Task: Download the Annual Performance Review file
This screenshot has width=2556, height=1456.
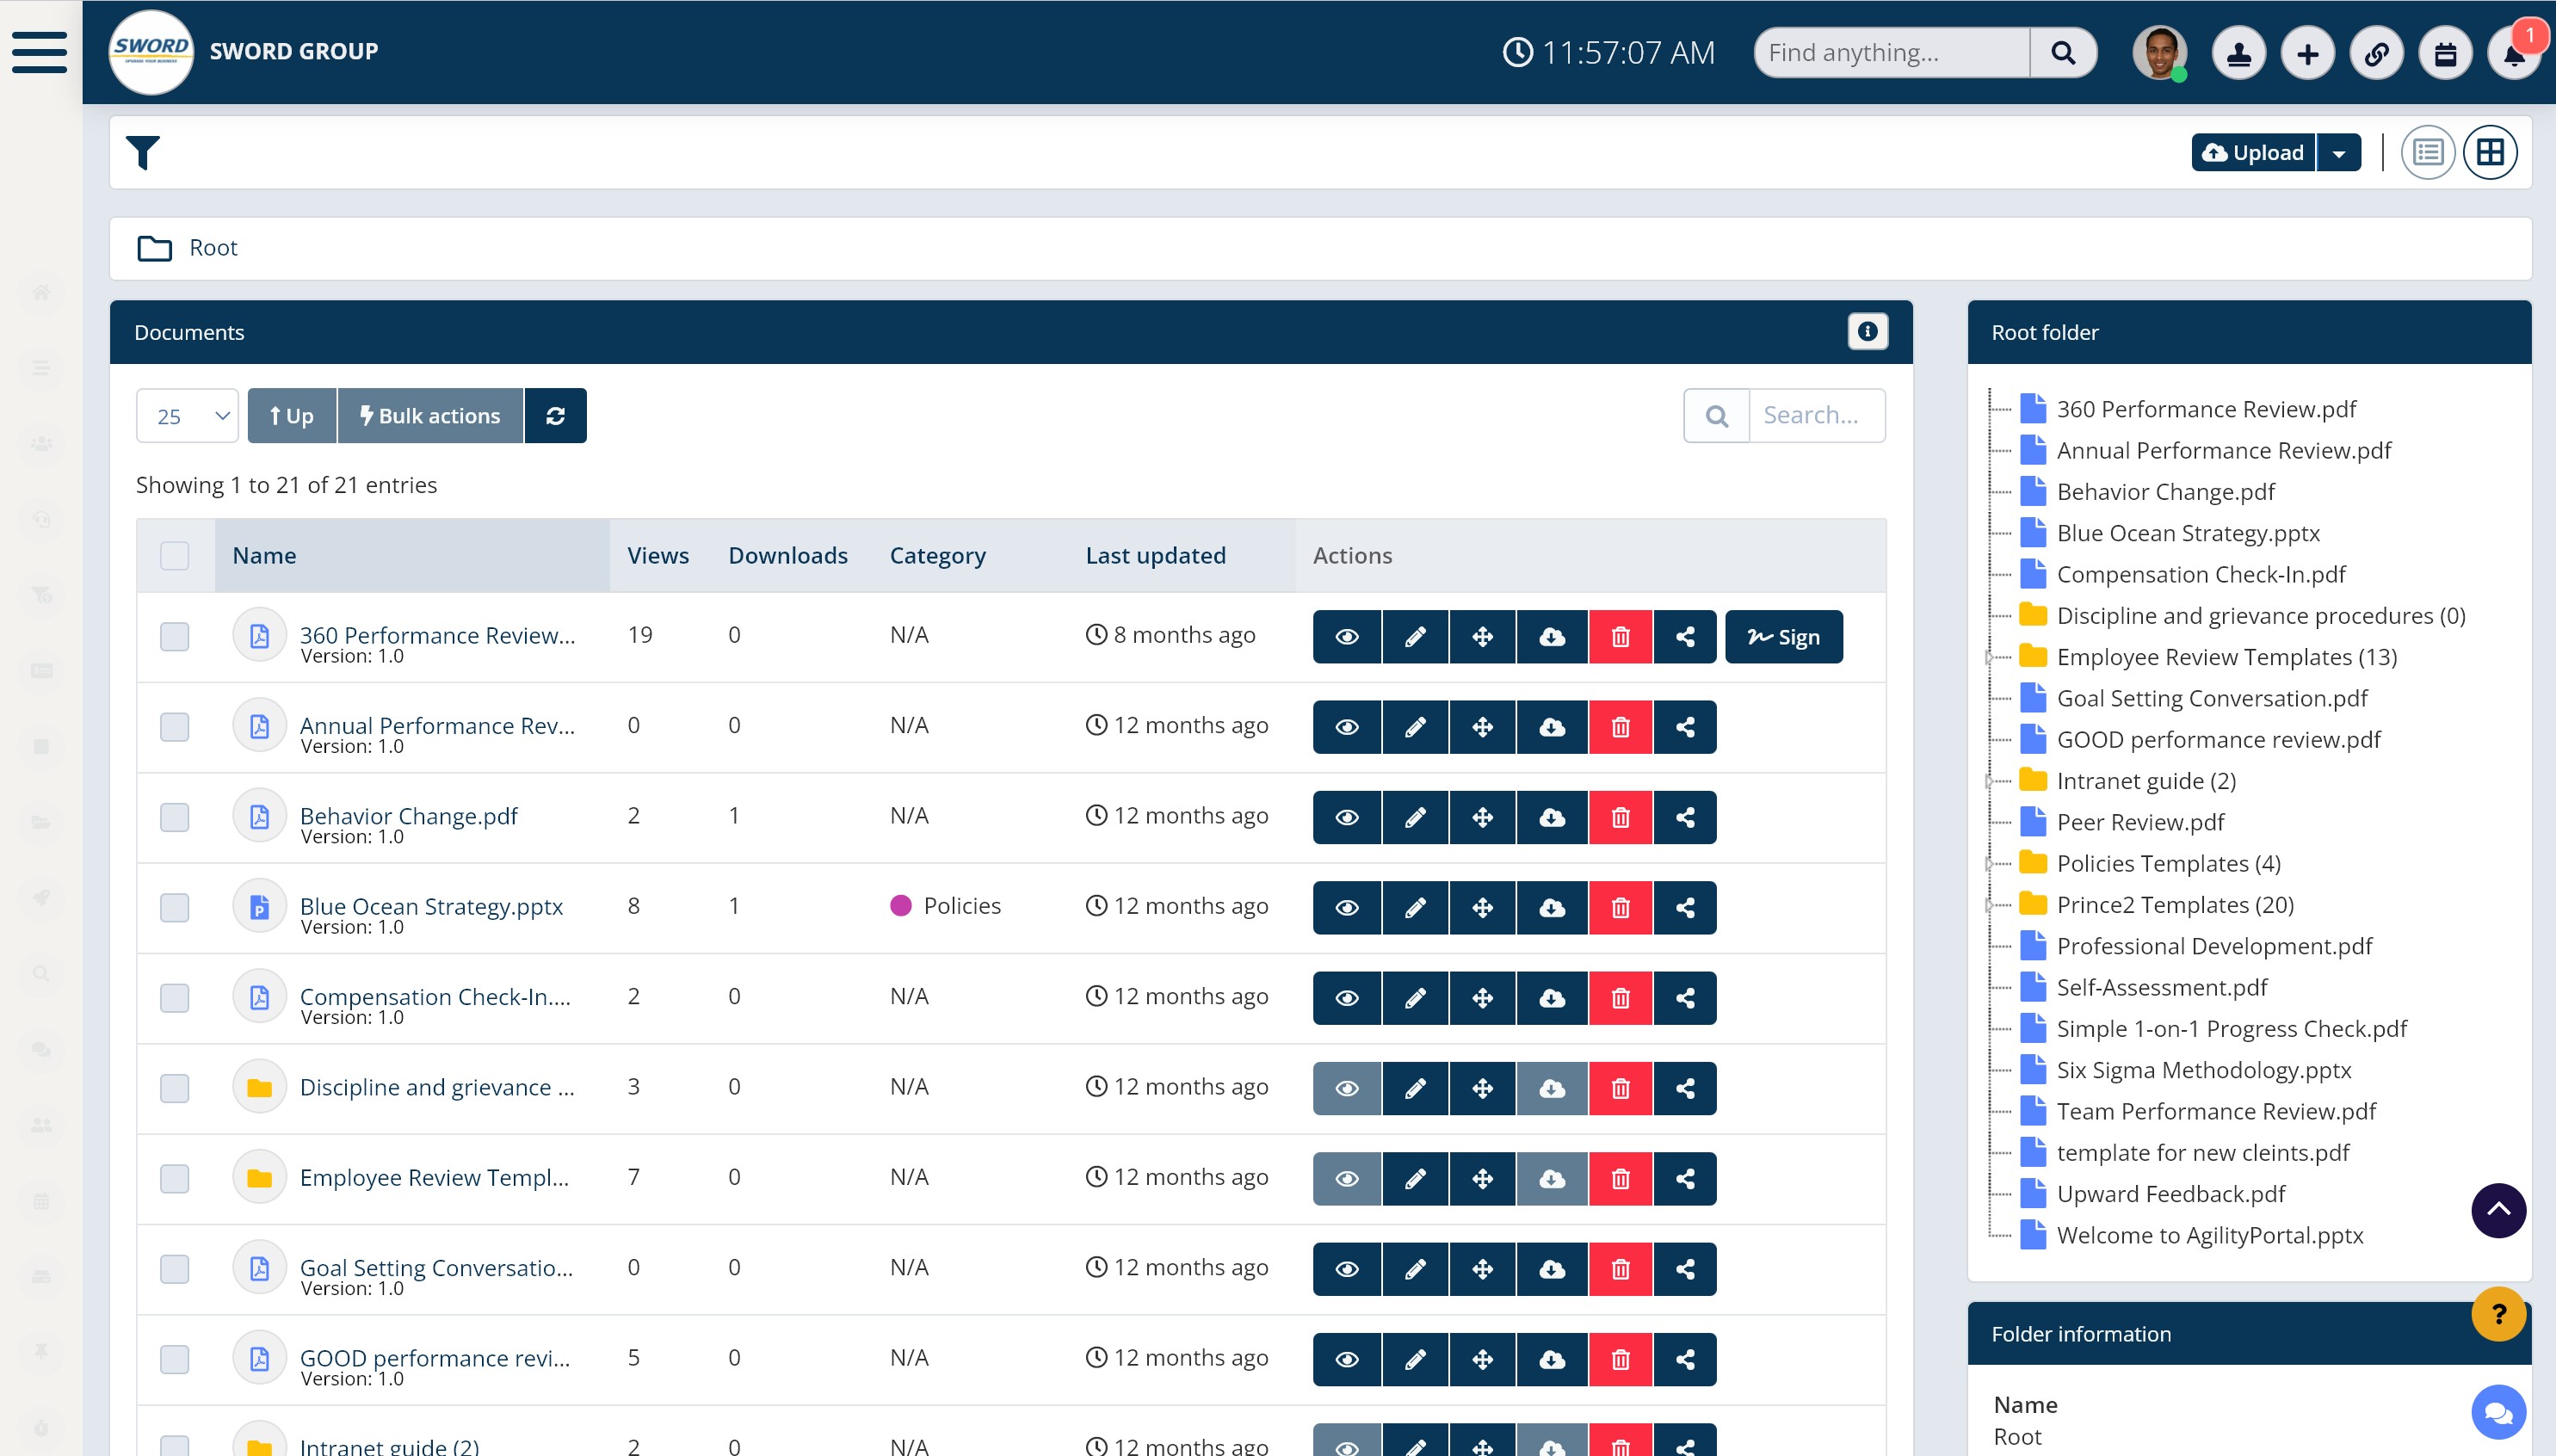Action: [x=1552, y=727]
